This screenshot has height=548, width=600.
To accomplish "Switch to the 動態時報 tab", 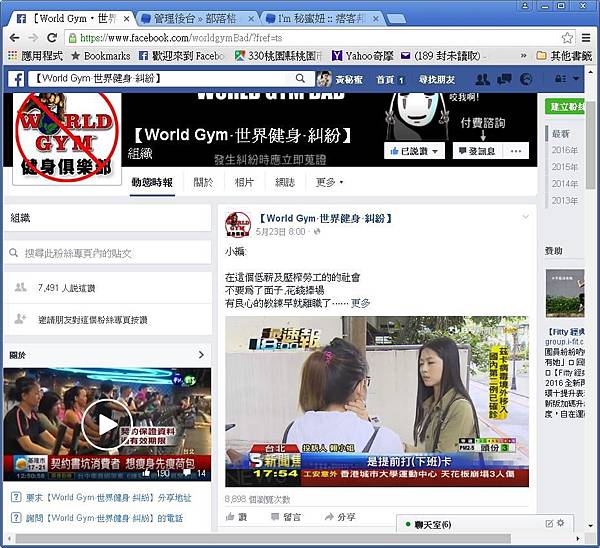I will coord(152,183).
